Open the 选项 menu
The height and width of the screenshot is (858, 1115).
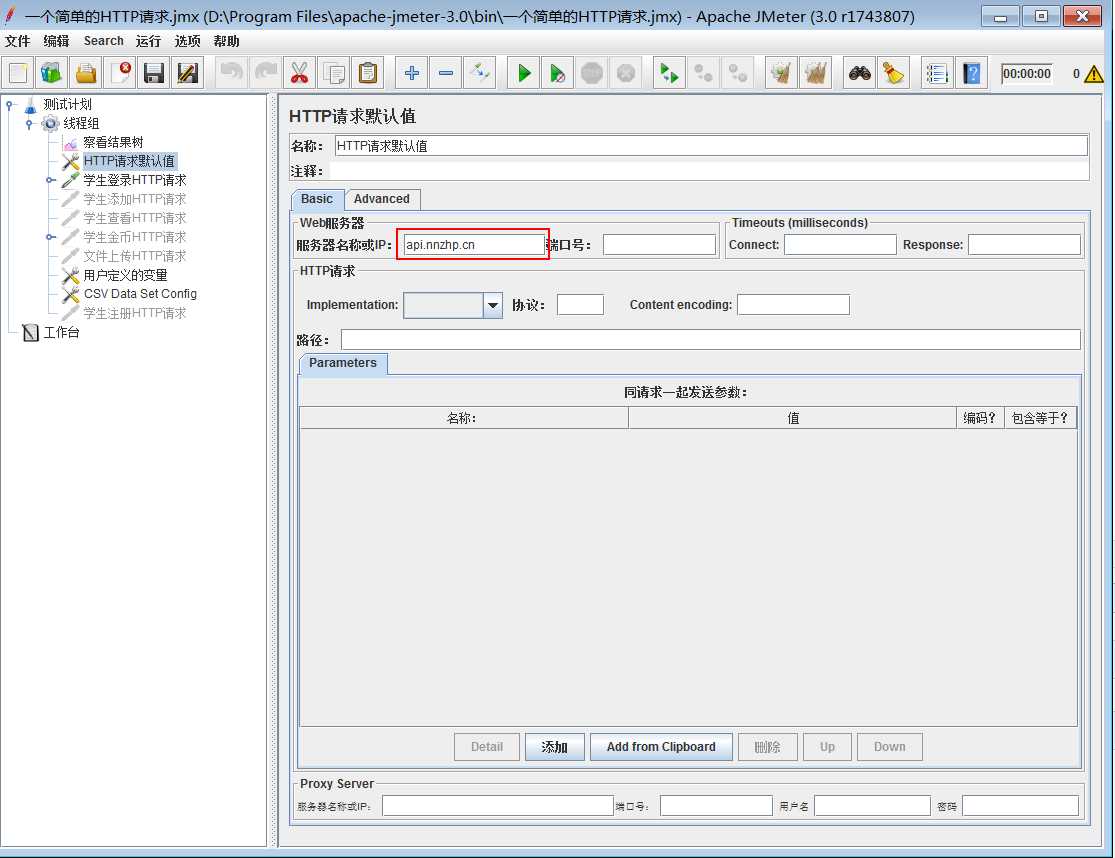click(188, 41)
